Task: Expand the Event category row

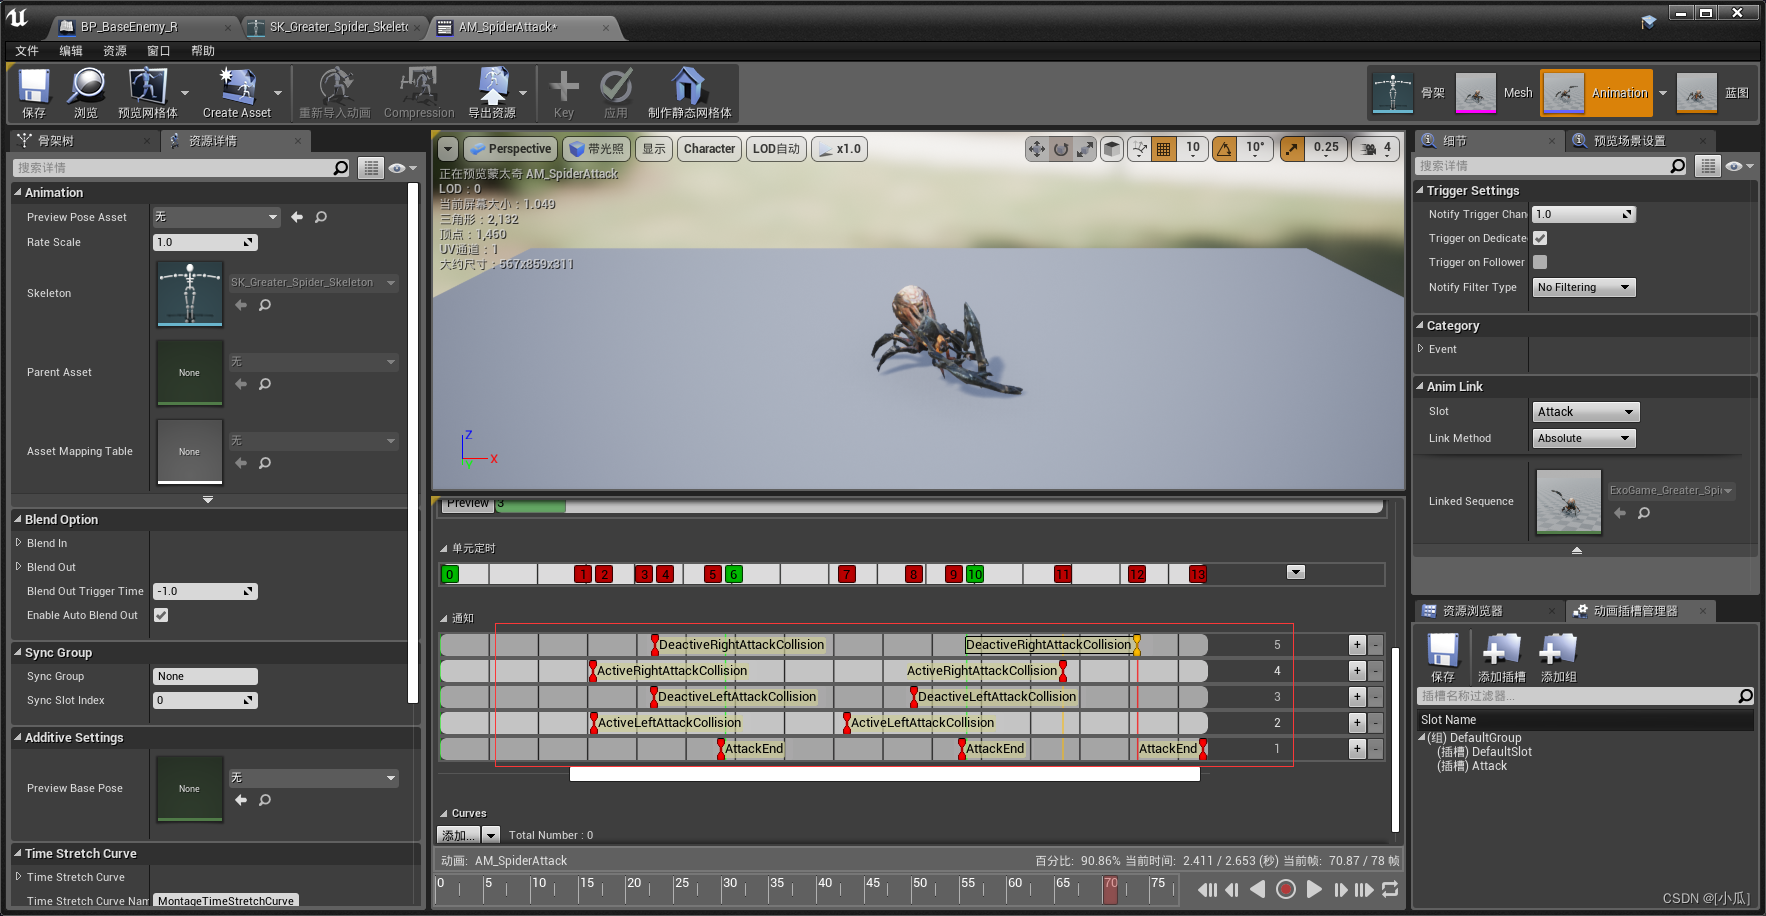Action: tap(1421, 349)
